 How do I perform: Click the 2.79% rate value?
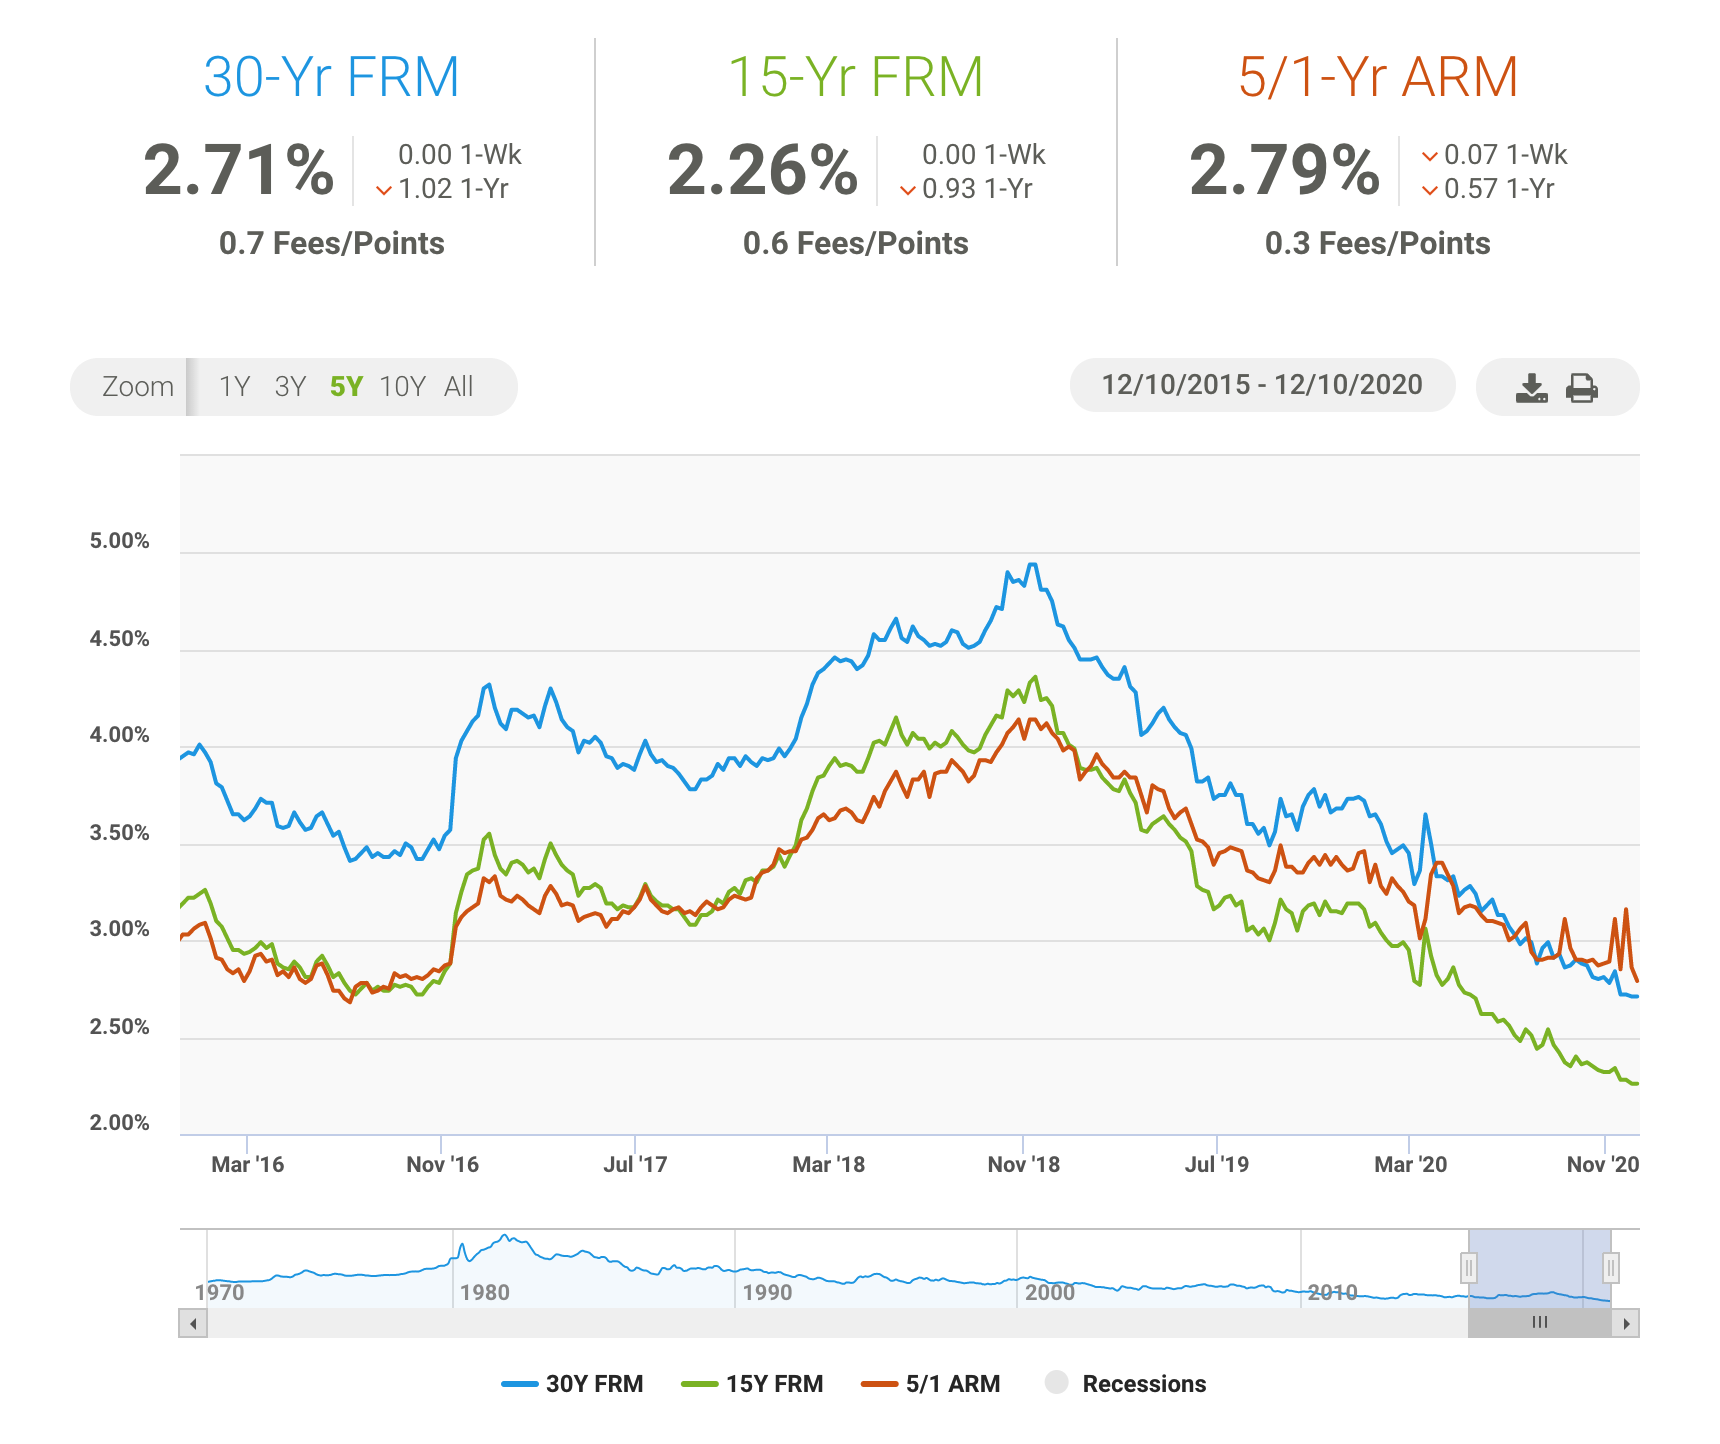[1284, 170]
